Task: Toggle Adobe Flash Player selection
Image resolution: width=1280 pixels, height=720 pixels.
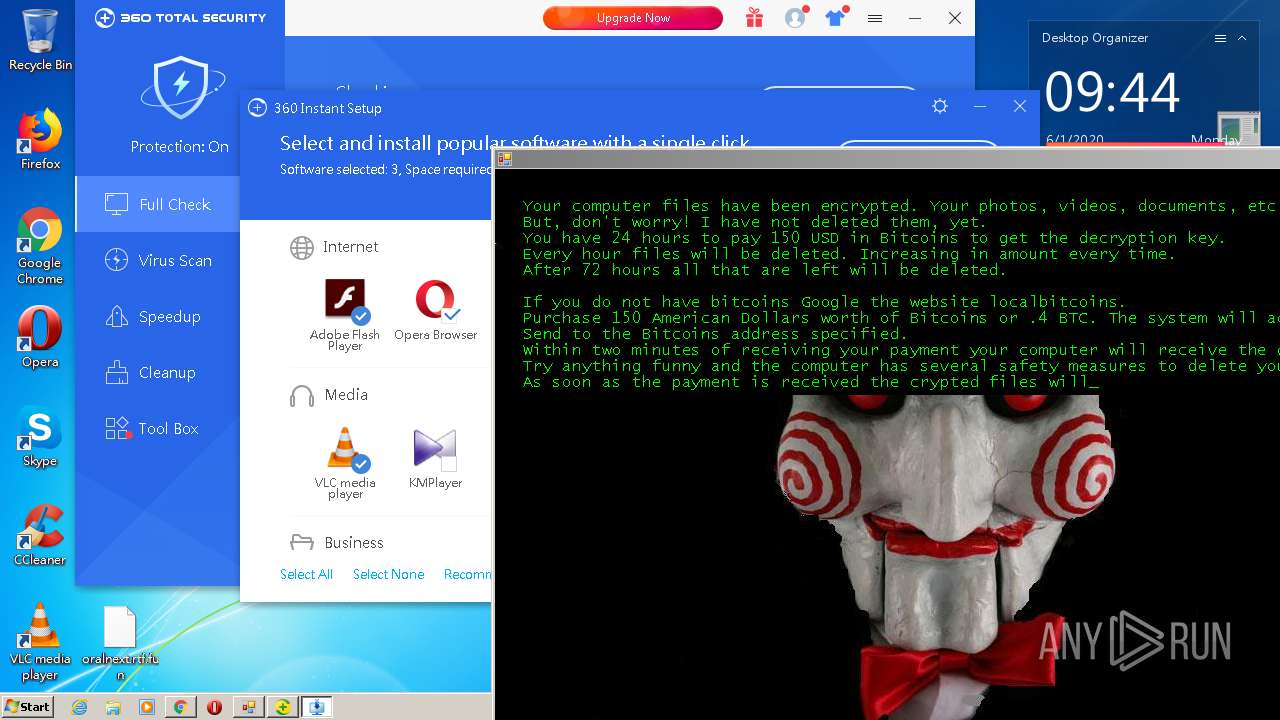Action: tap(345, 314)
